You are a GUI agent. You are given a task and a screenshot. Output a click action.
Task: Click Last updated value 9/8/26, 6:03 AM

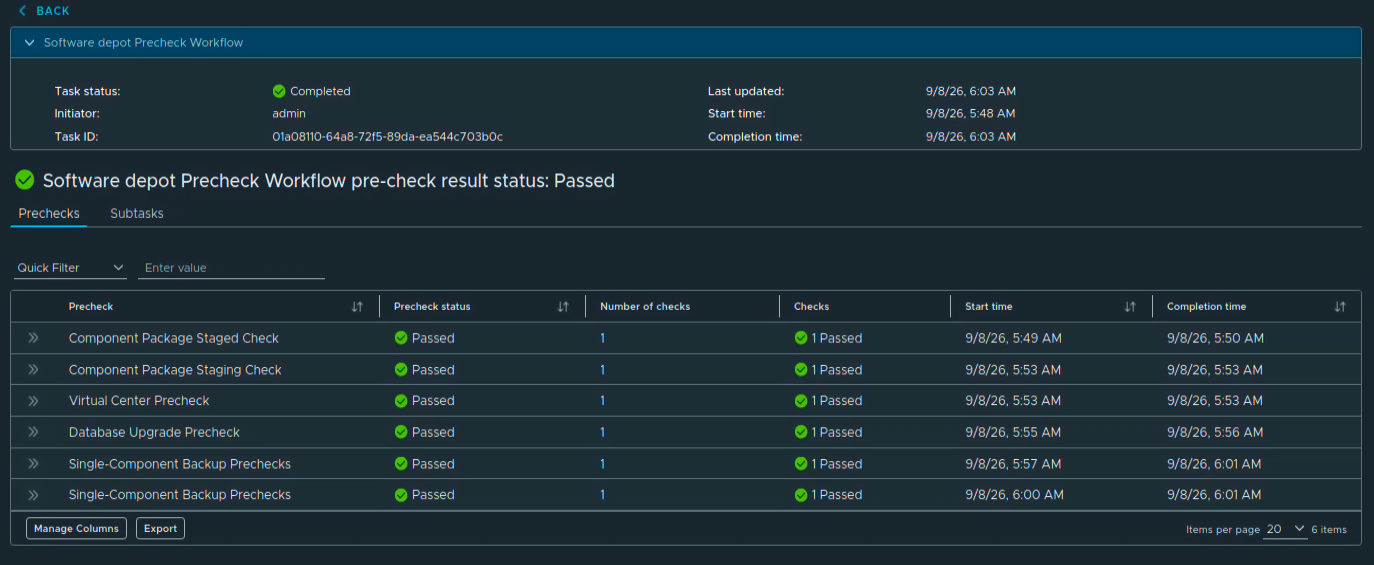(971, 91)
